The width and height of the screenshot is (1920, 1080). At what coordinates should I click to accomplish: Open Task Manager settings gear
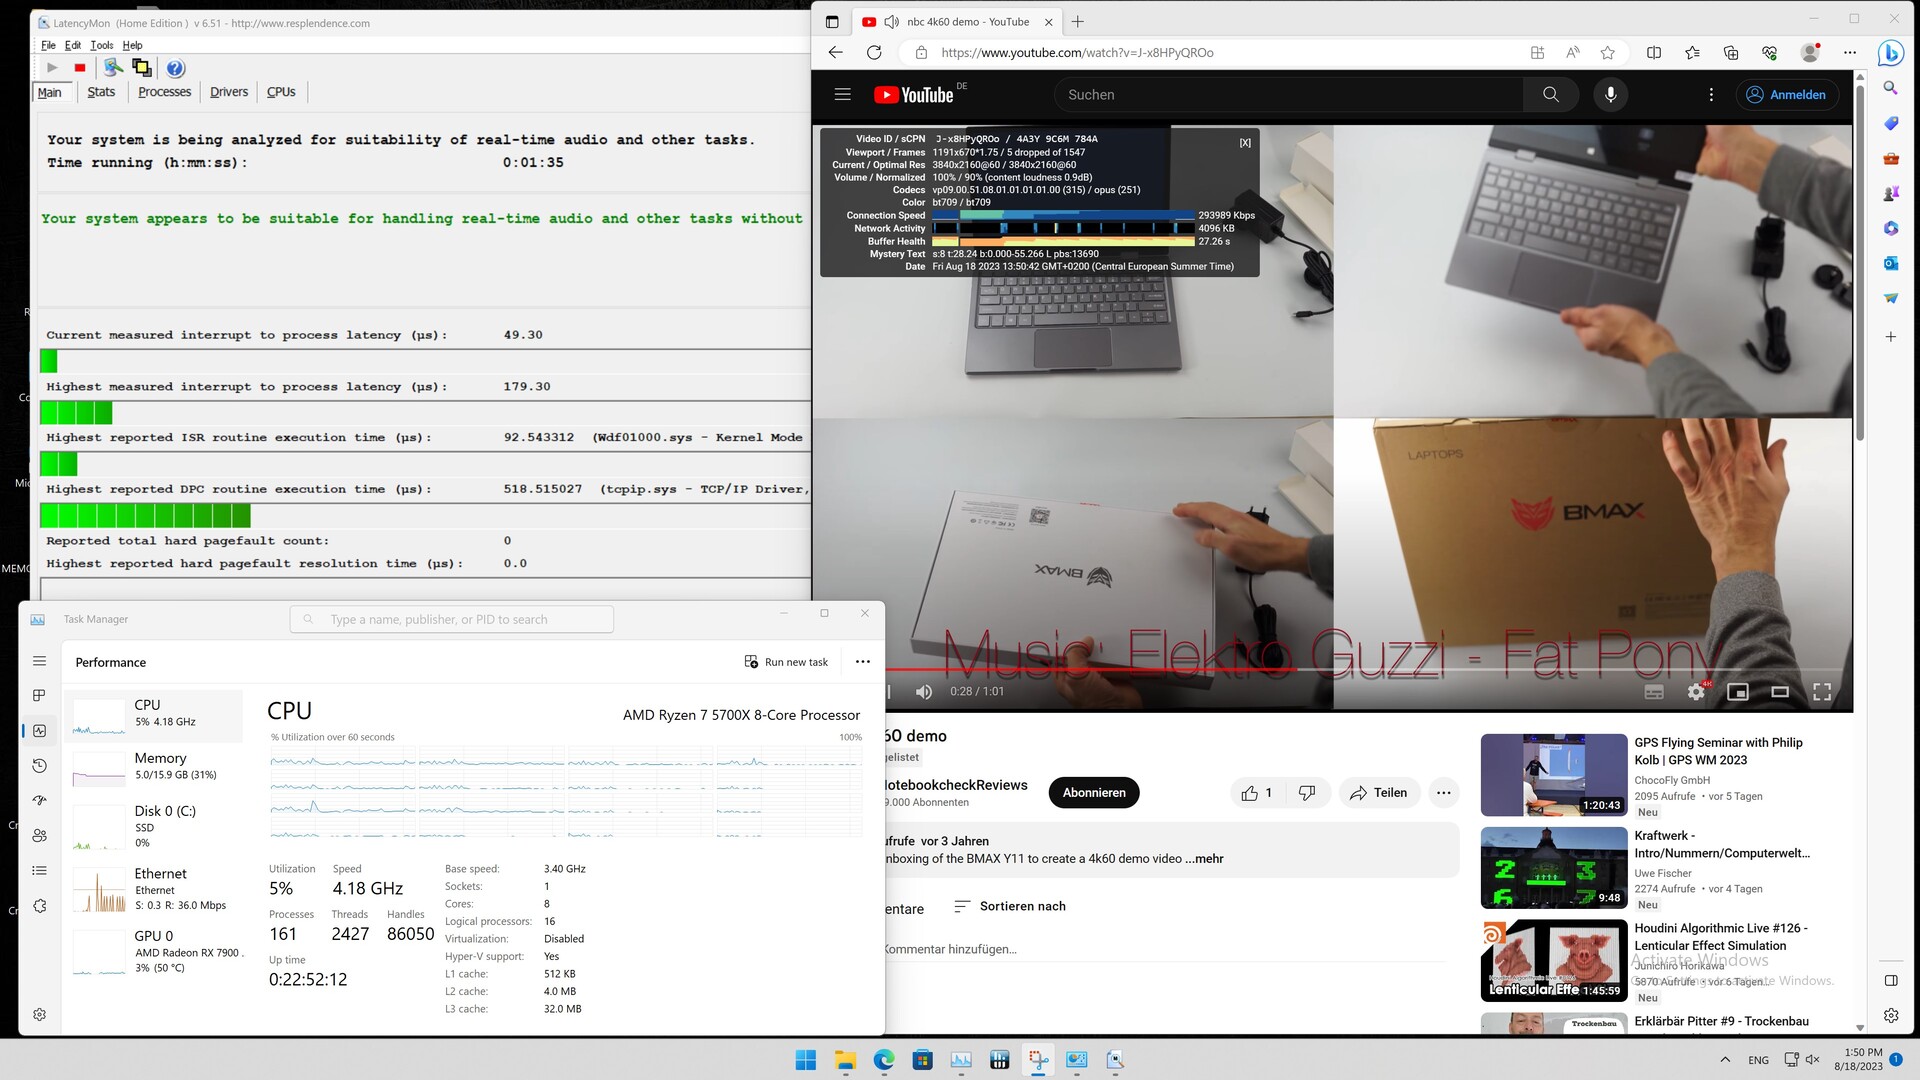(x=40, y=1014)
